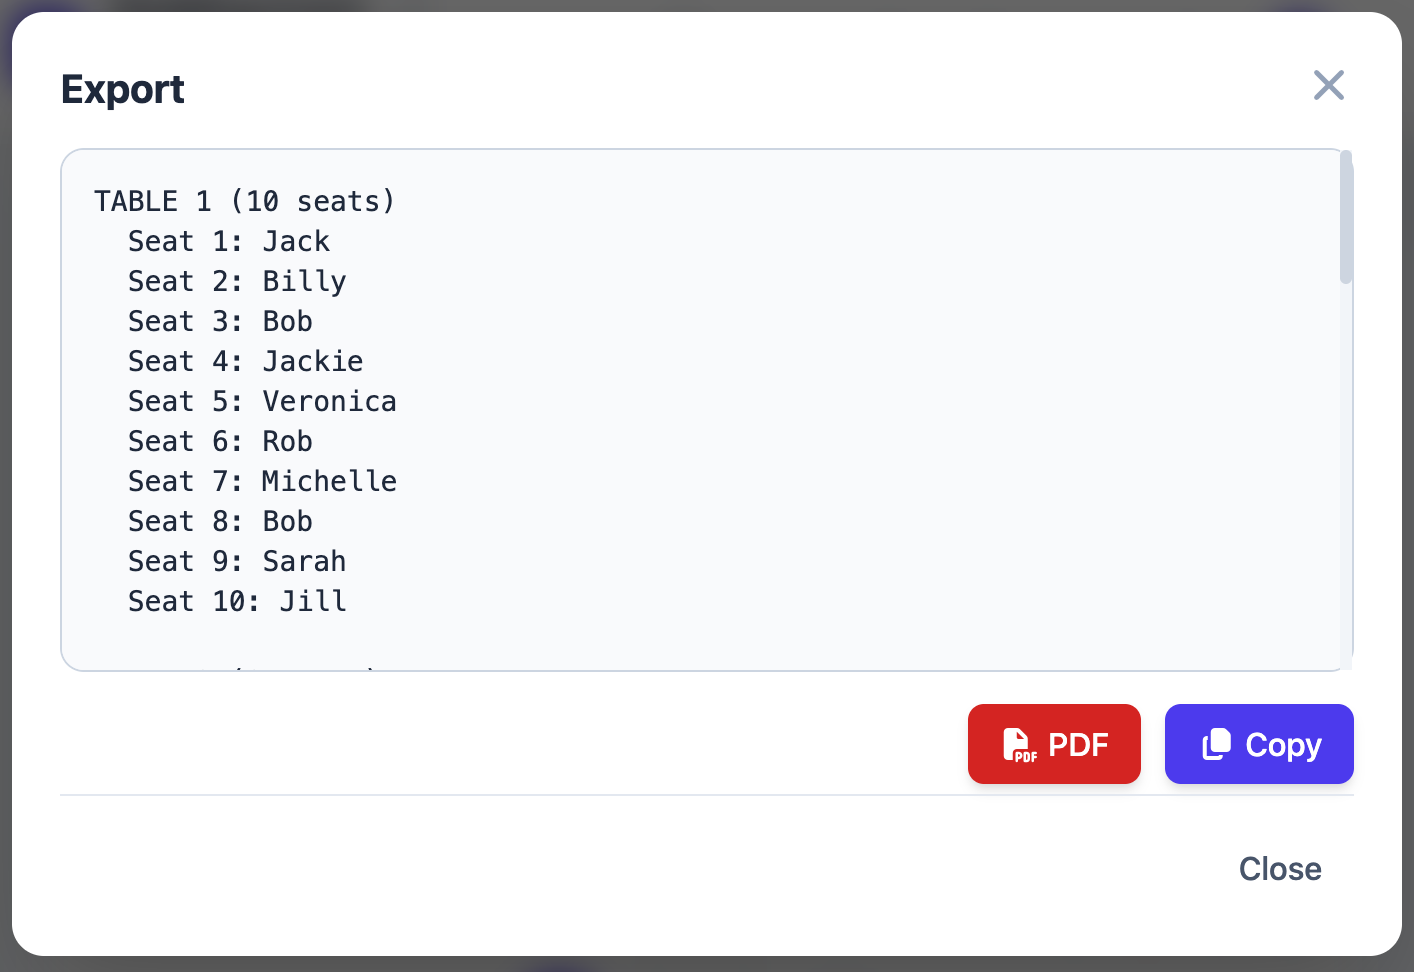
Task: Download the seating export via PDF label
Action: tap(1078, 745)
